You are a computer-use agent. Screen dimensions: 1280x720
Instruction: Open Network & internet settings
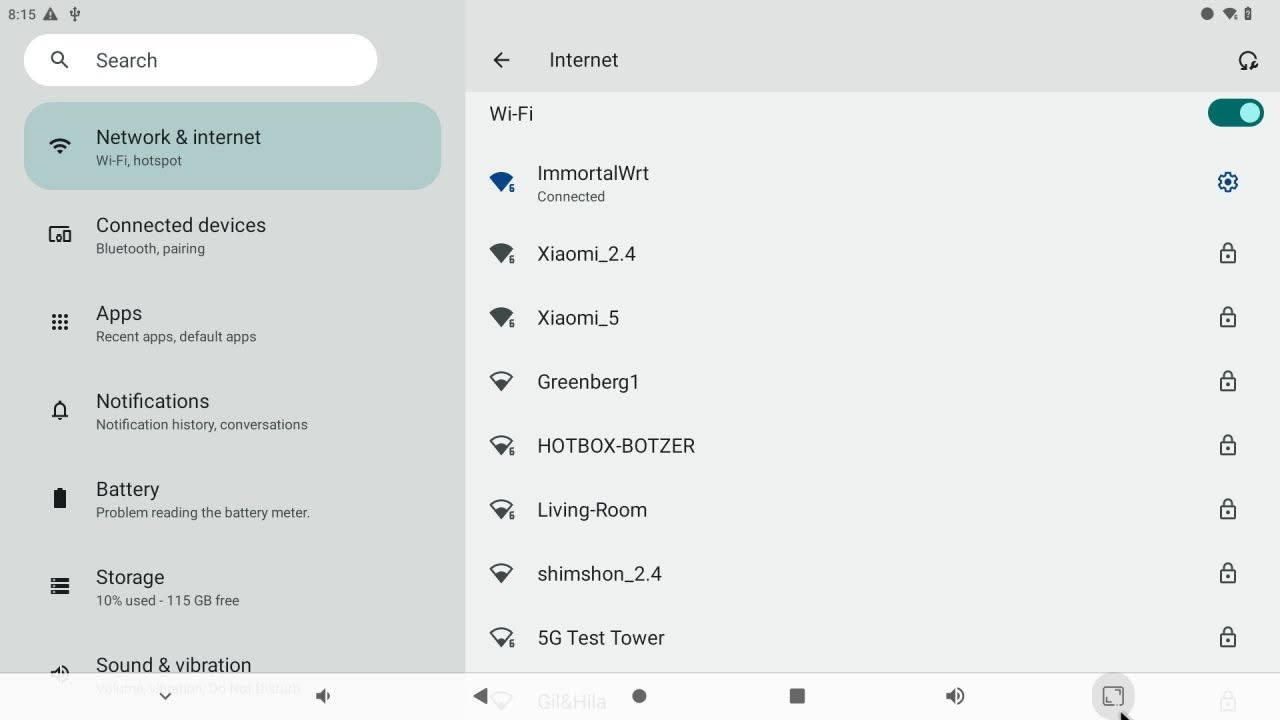(232, 146)
